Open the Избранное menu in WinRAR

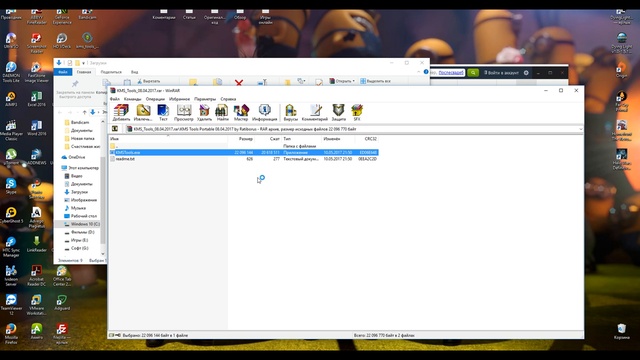point(179,99)
